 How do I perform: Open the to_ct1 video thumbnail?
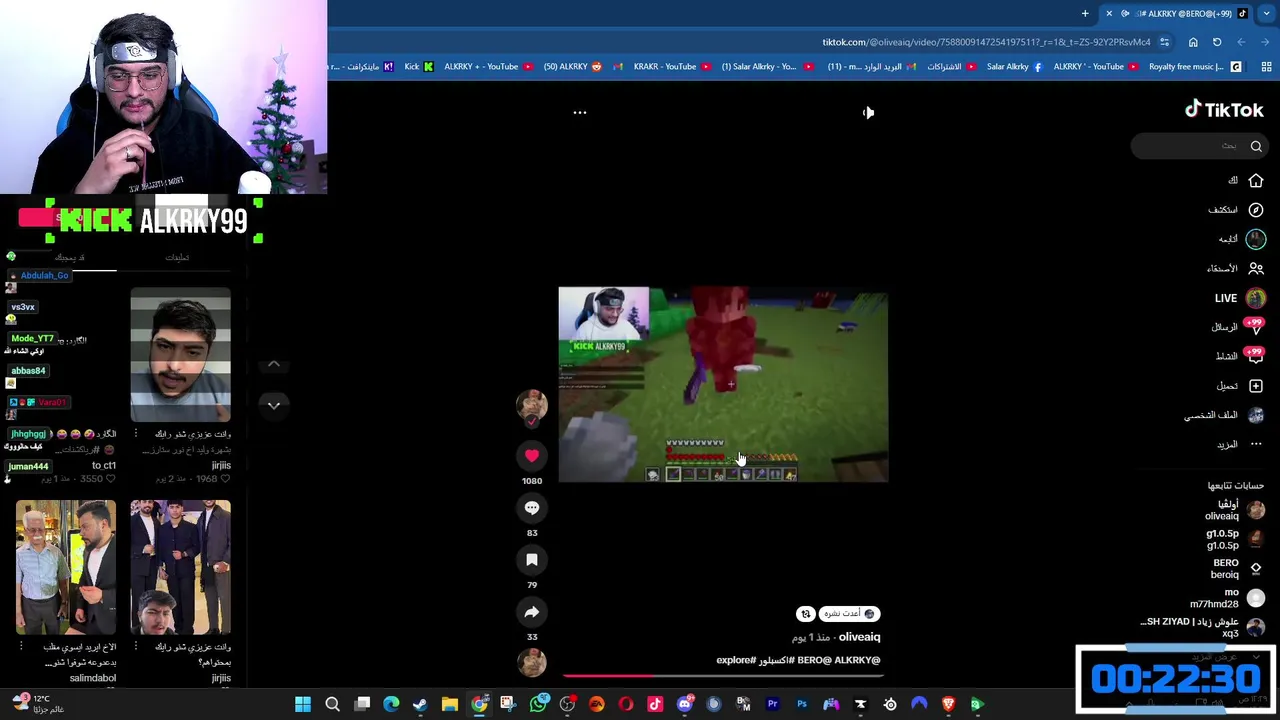180,355
